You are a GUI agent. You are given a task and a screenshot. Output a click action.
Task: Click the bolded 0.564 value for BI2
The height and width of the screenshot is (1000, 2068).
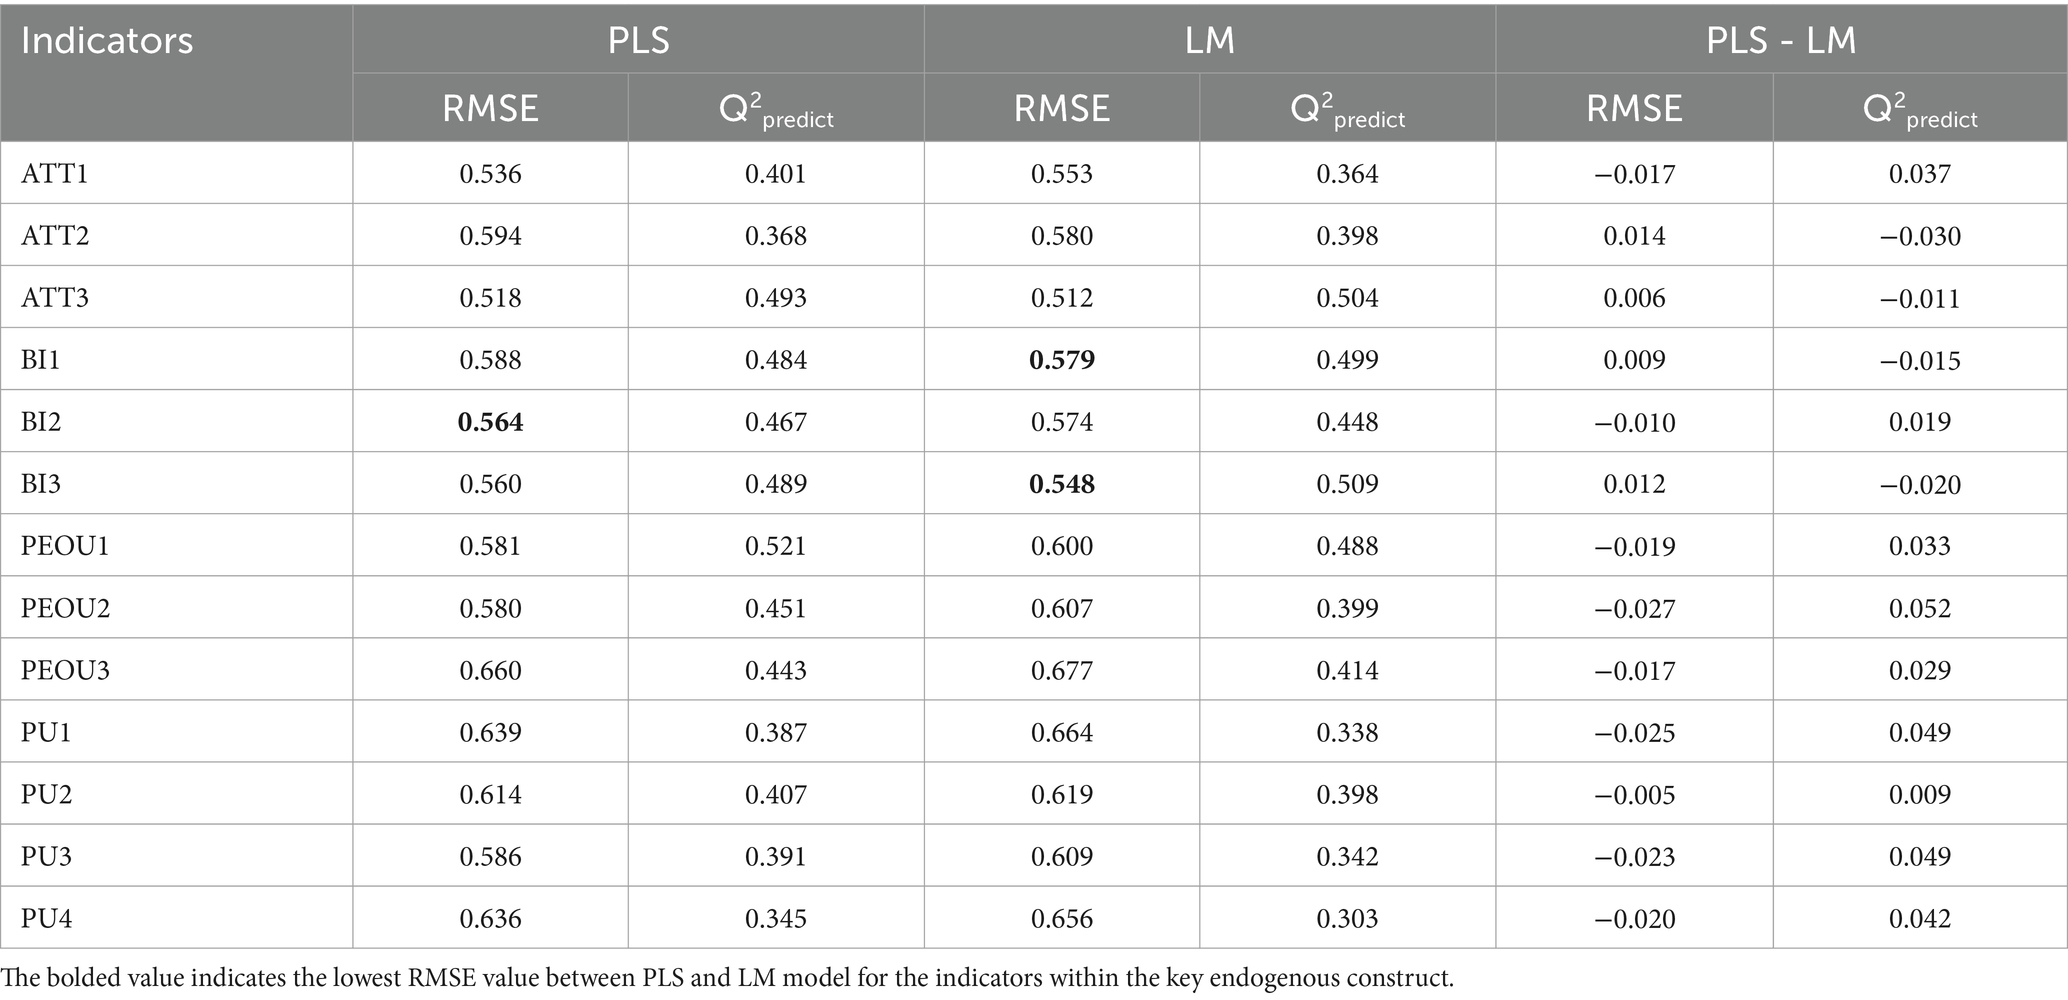pyautogui.click(x=490, y=422)
